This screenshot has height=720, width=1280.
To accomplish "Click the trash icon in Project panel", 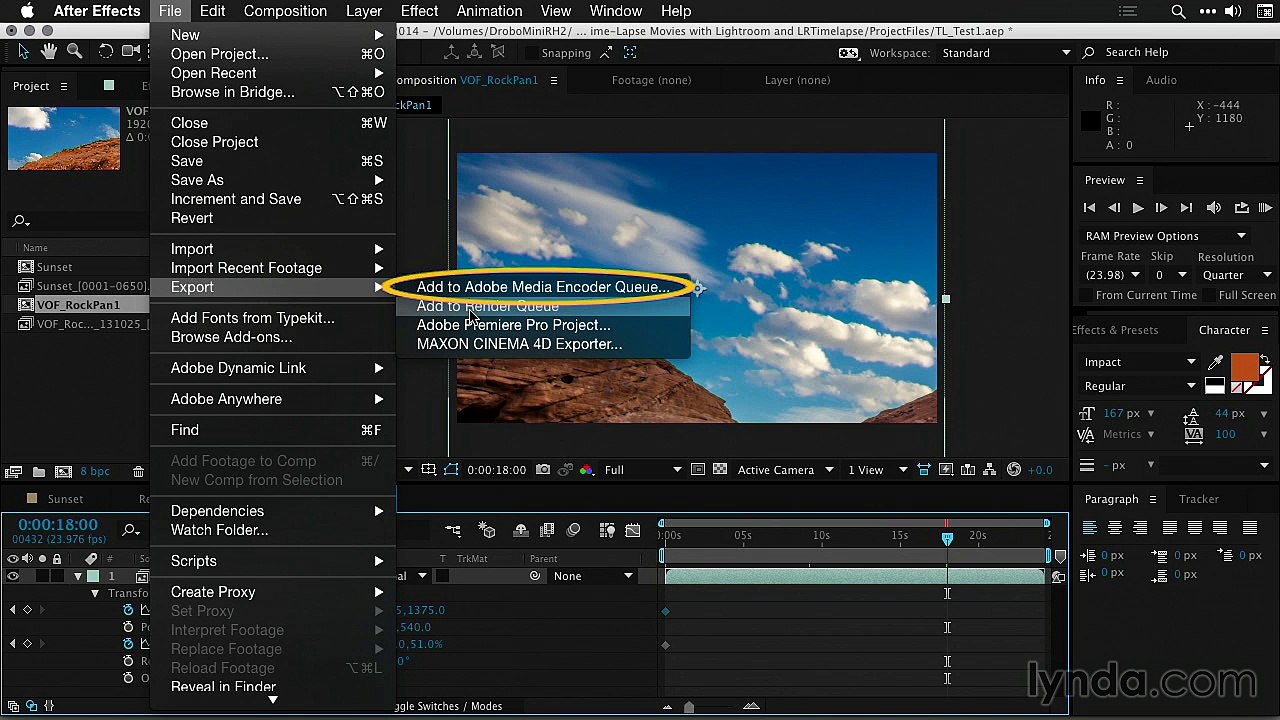I will (x=139, y=471).
